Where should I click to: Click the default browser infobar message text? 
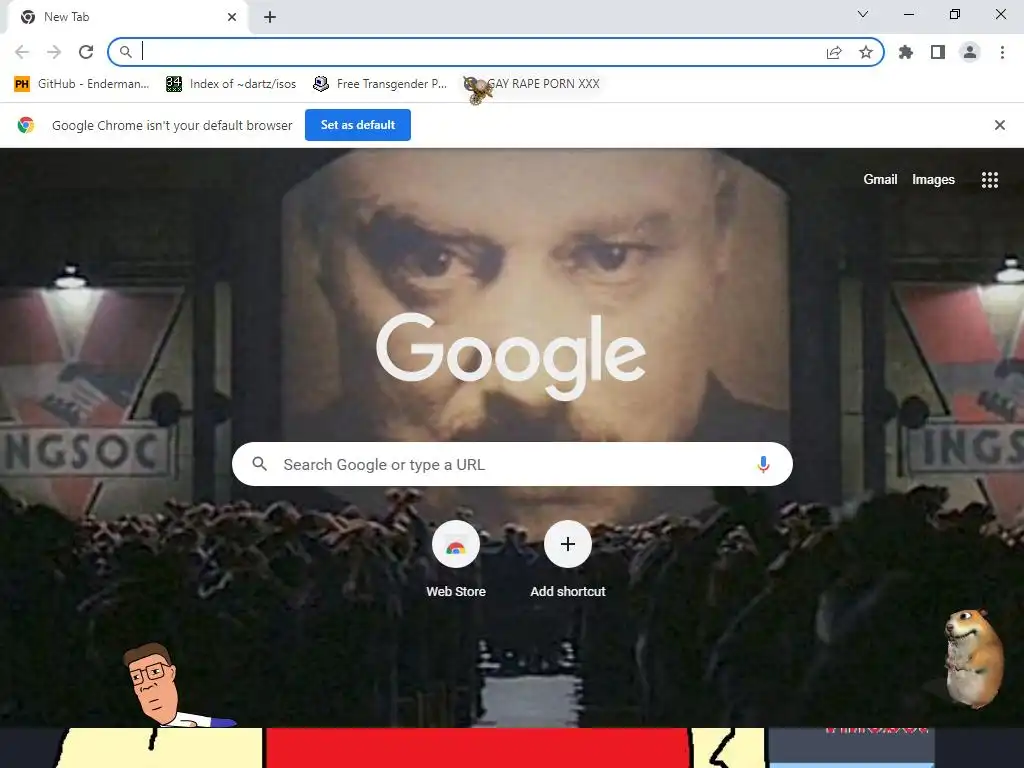(172, 125)
